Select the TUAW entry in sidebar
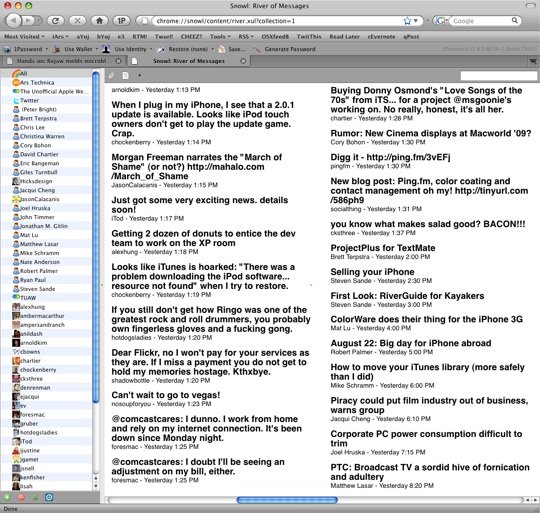The height and width of the screenshot is (513, 540). pos(46,298)
